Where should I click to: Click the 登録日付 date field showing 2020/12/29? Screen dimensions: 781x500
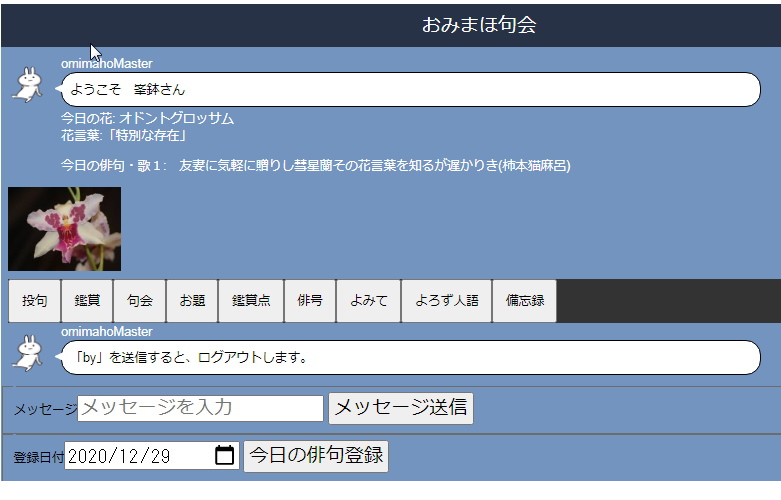click(138, 456)
